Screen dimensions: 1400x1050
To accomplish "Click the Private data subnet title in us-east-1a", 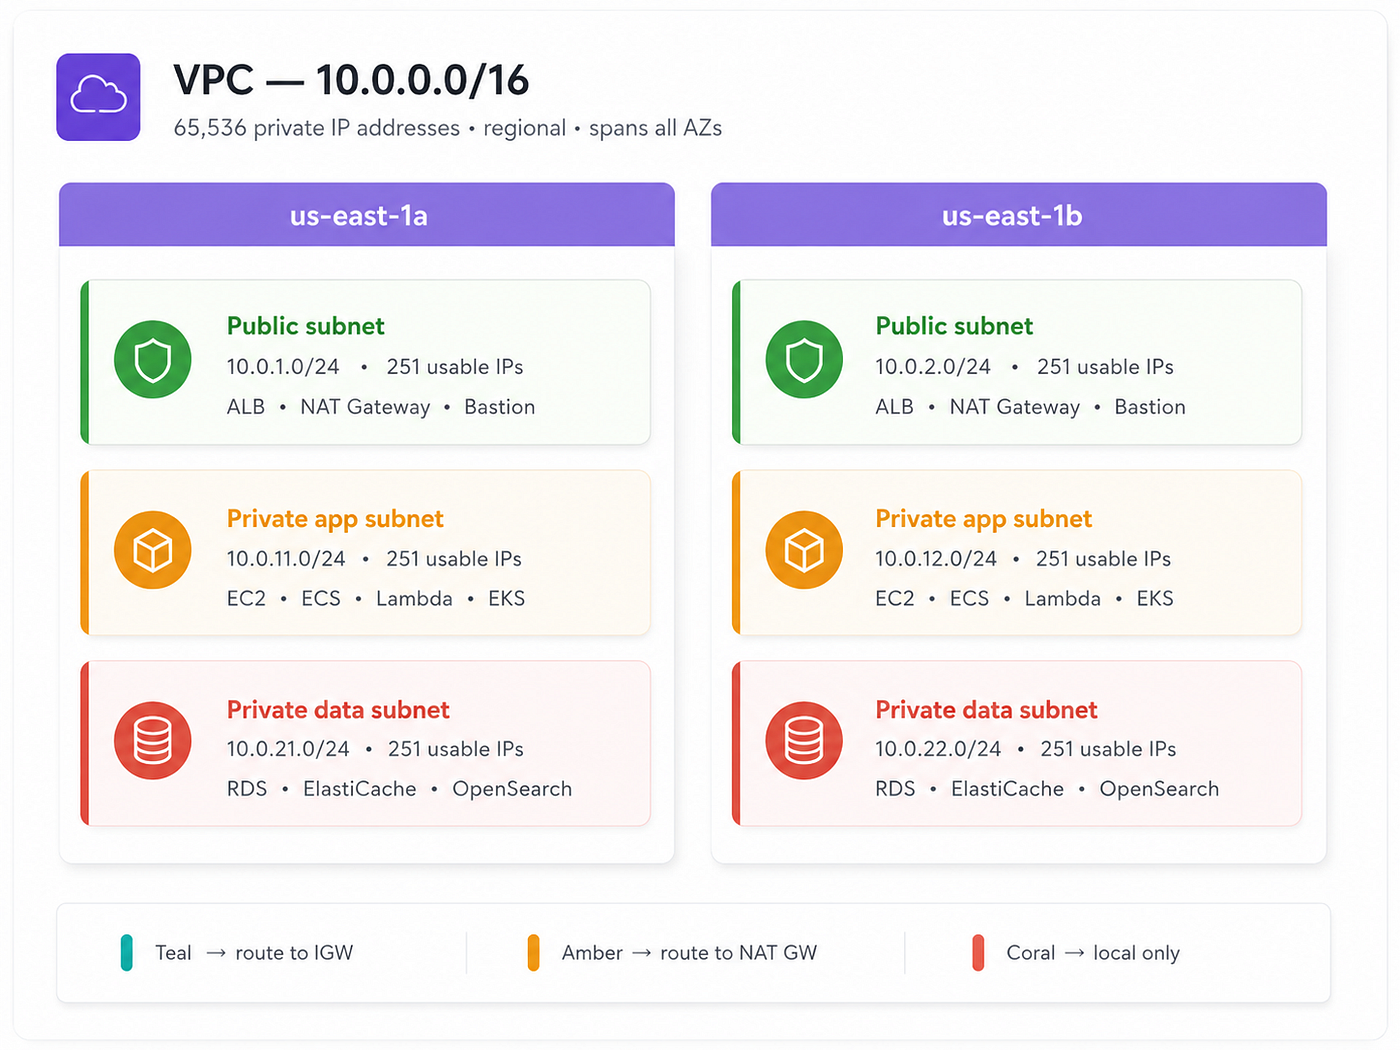I will click(x=338, y=710).
